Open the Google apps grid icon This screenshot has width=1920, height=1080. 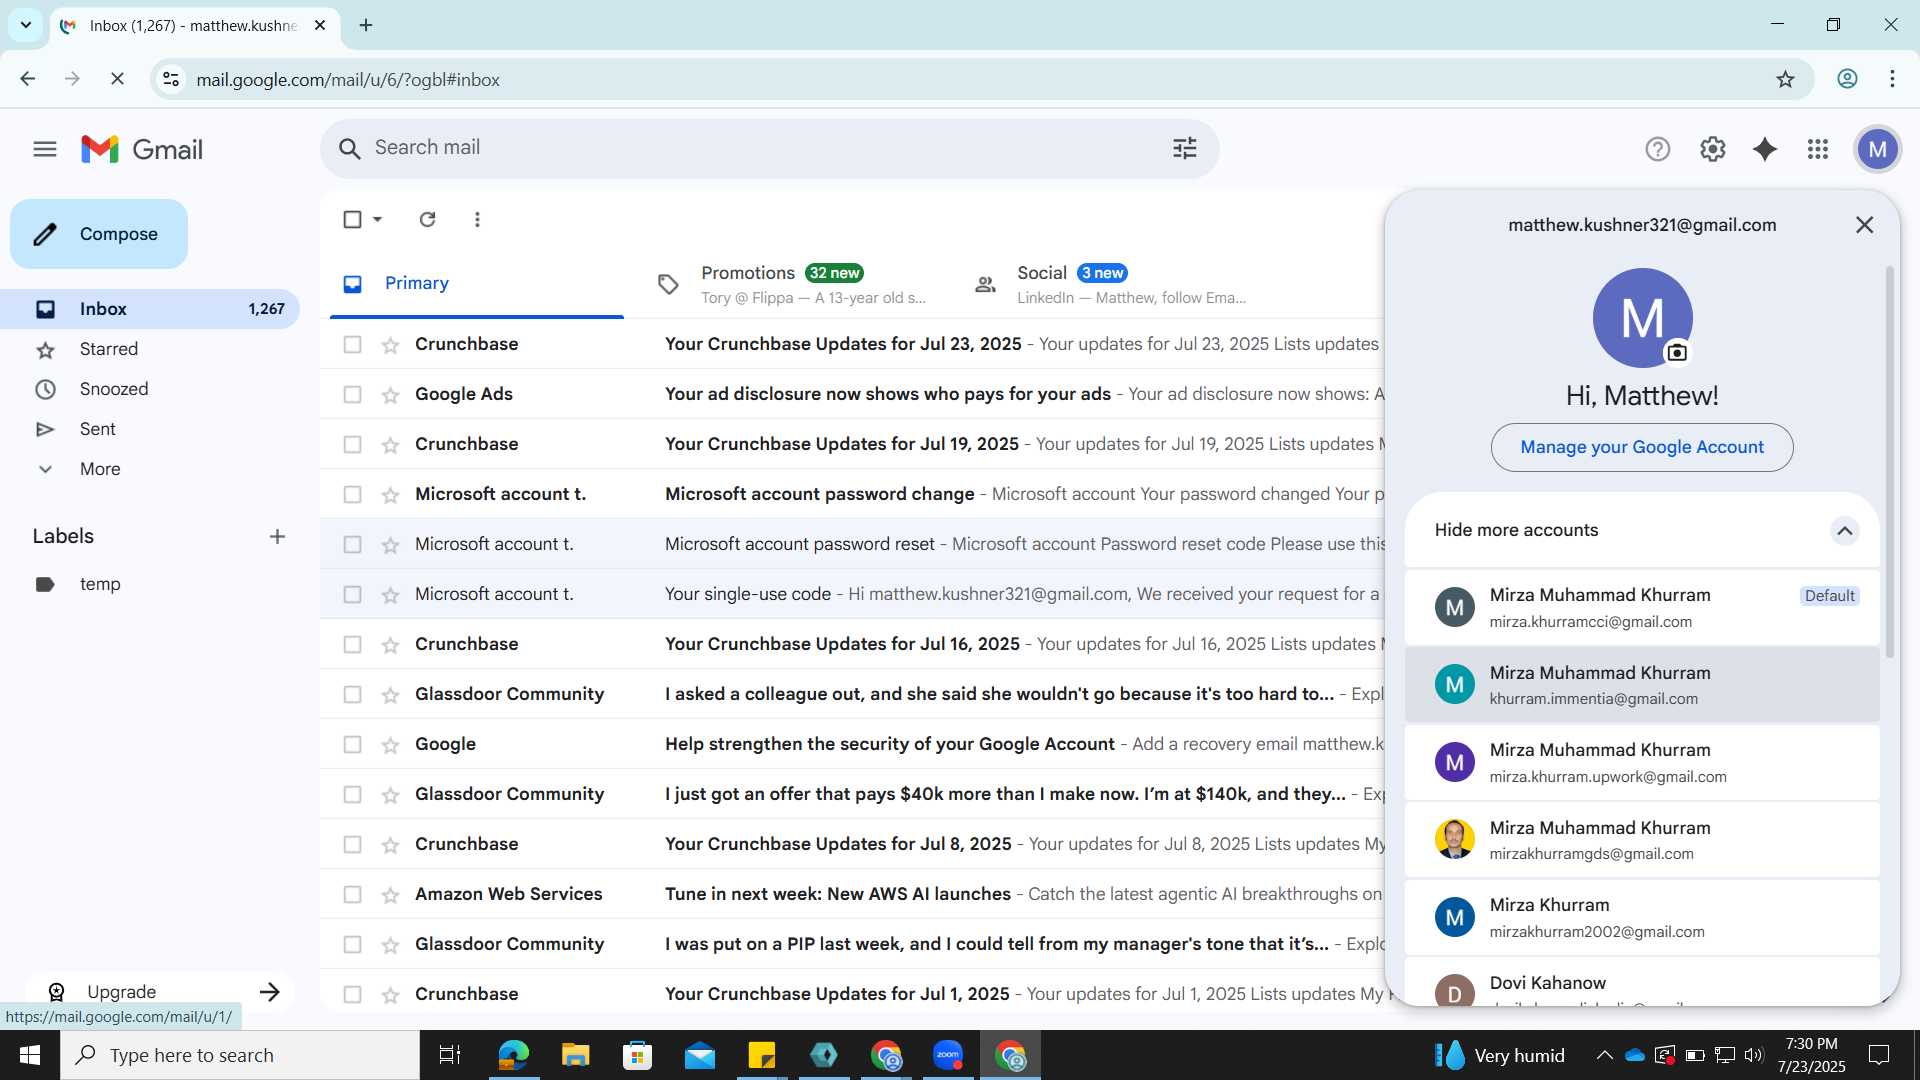[x=1818, y=149]
